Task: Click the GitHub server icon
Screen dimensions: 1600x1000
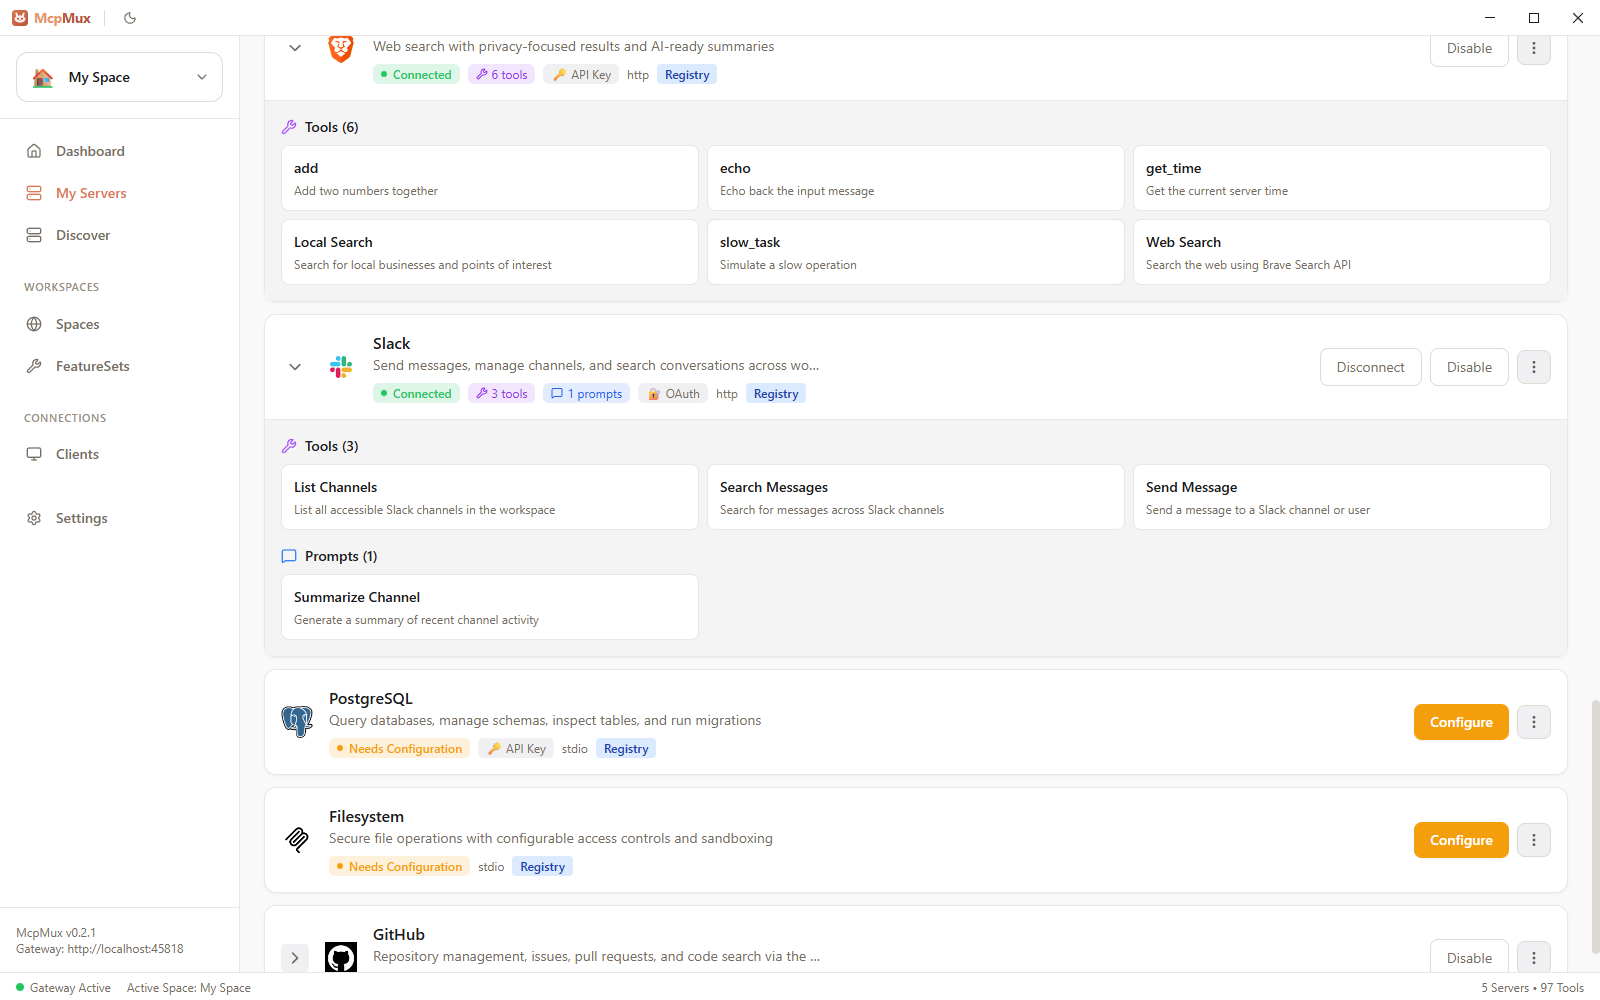Action: (x=341, y=957)
